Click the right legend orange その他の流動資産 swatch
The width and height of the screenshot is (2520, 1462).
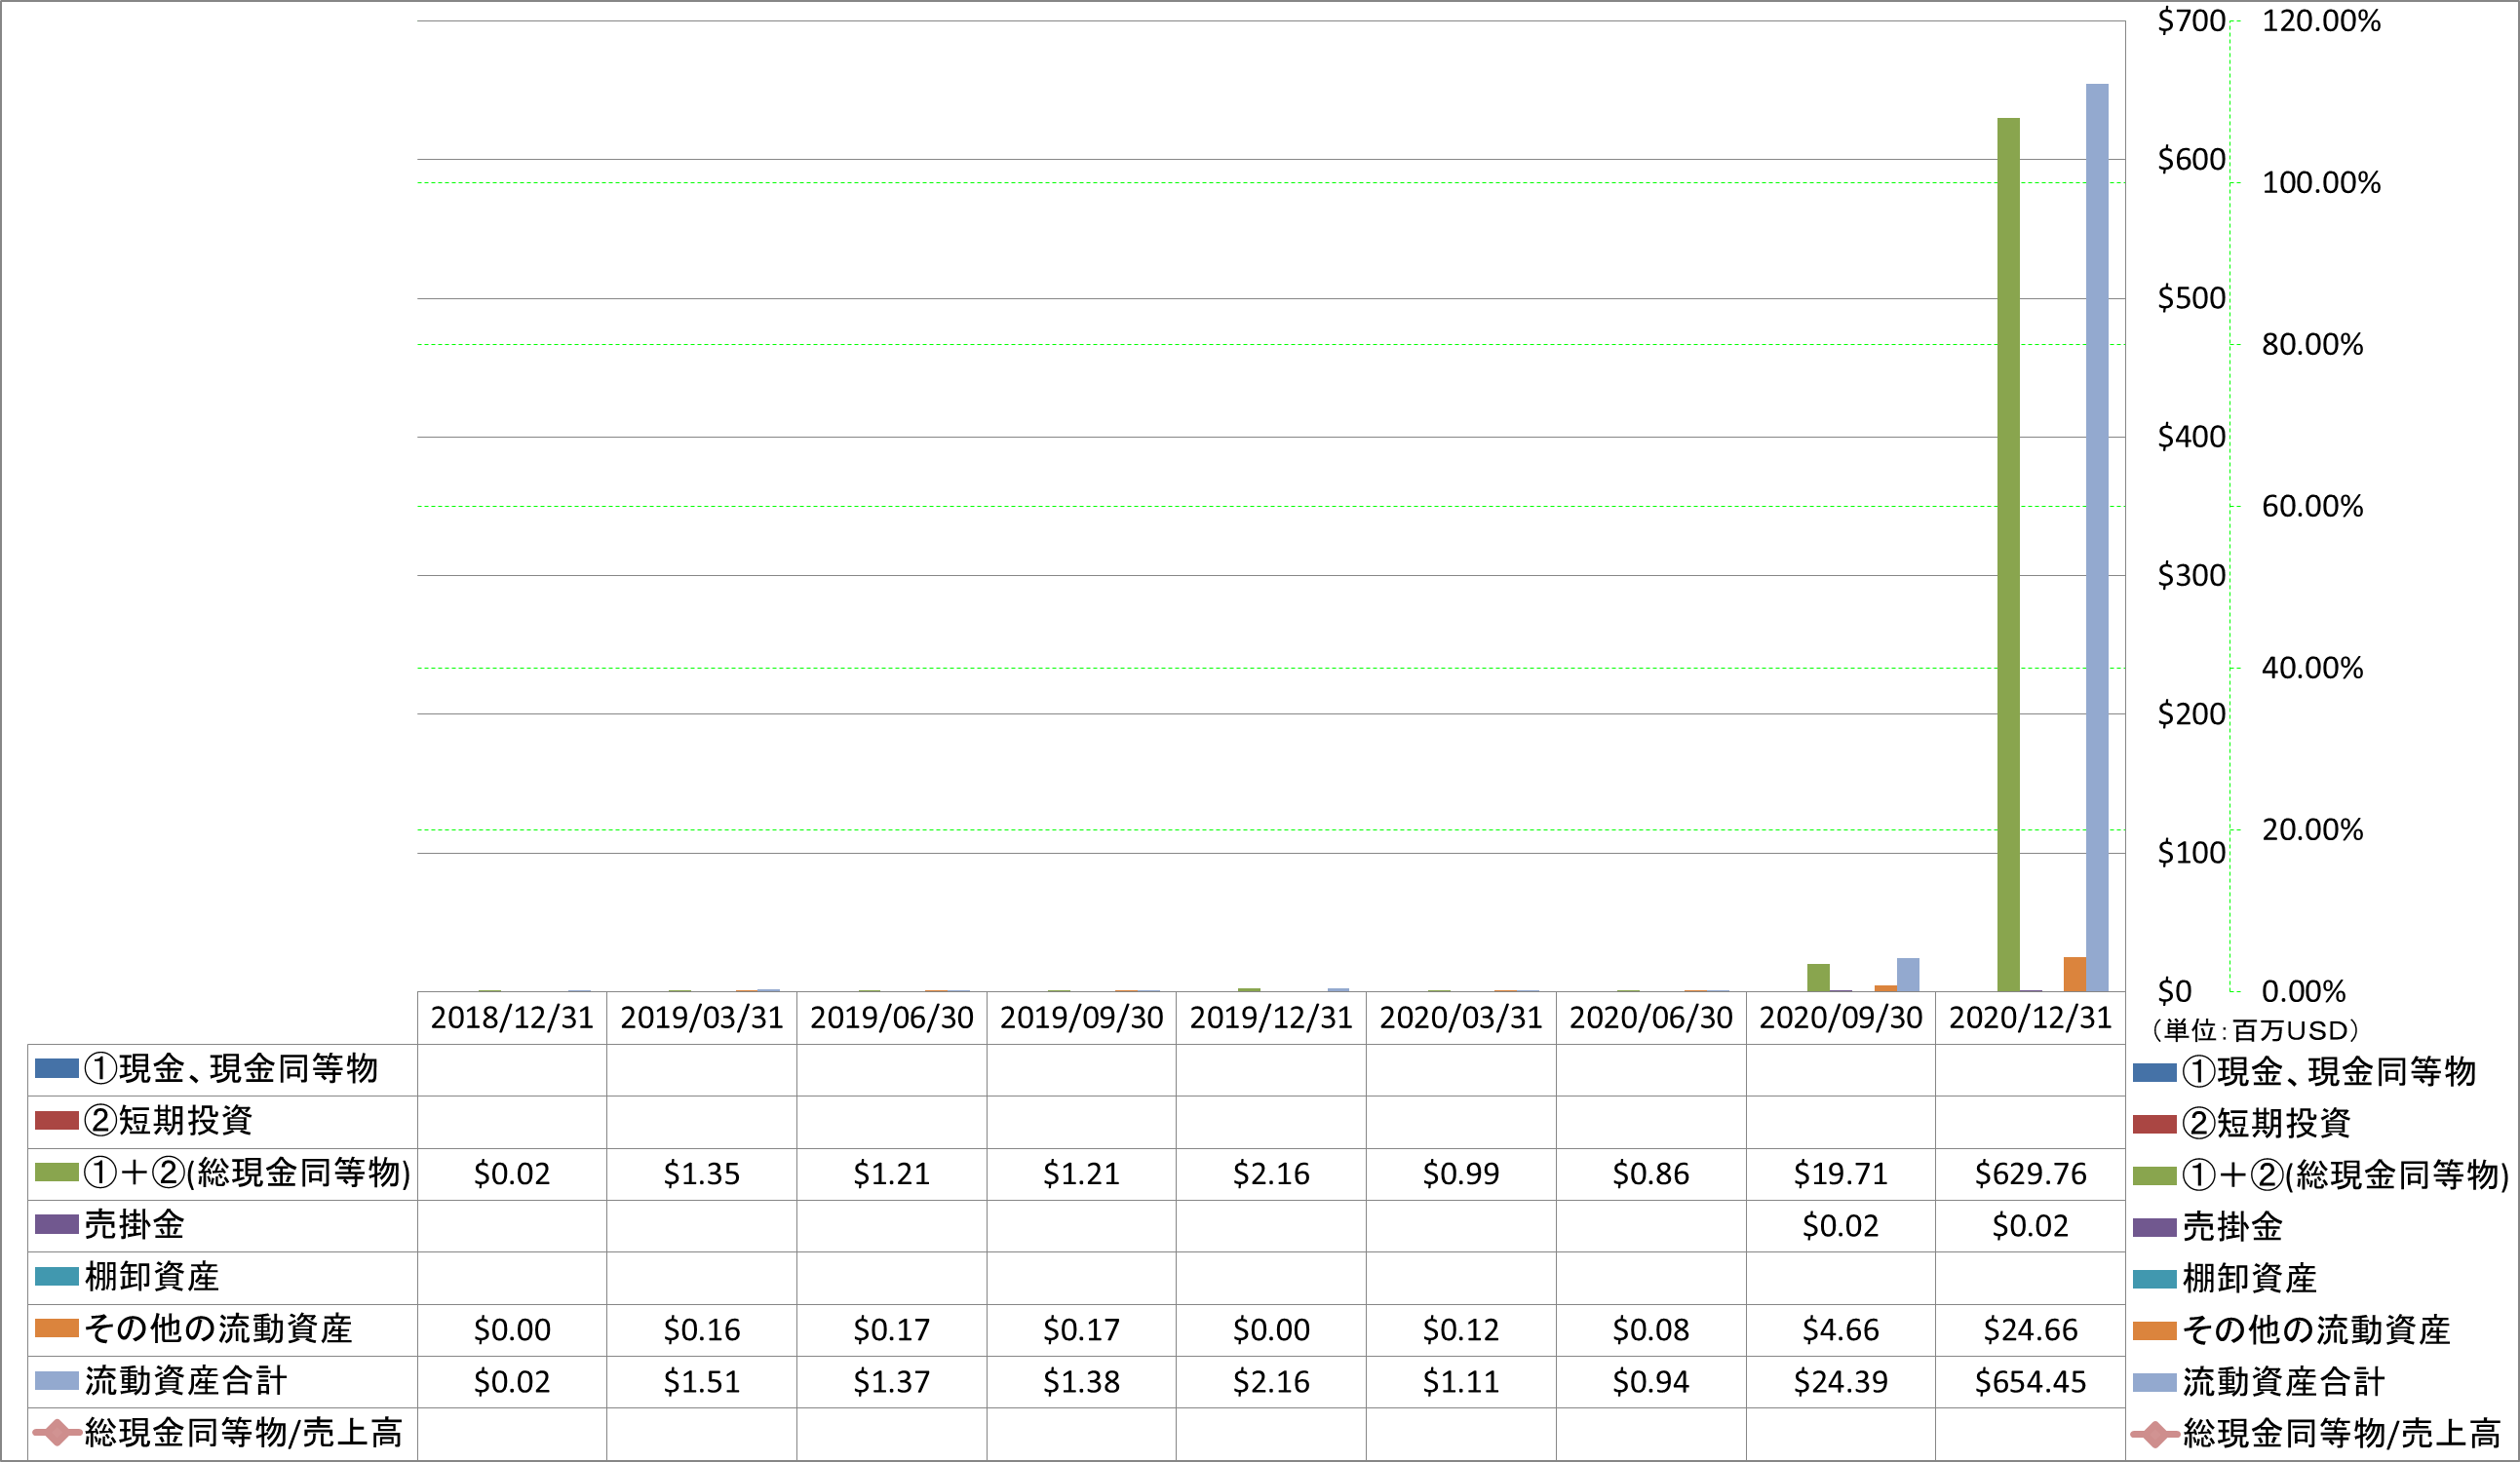(2155, 1331)
